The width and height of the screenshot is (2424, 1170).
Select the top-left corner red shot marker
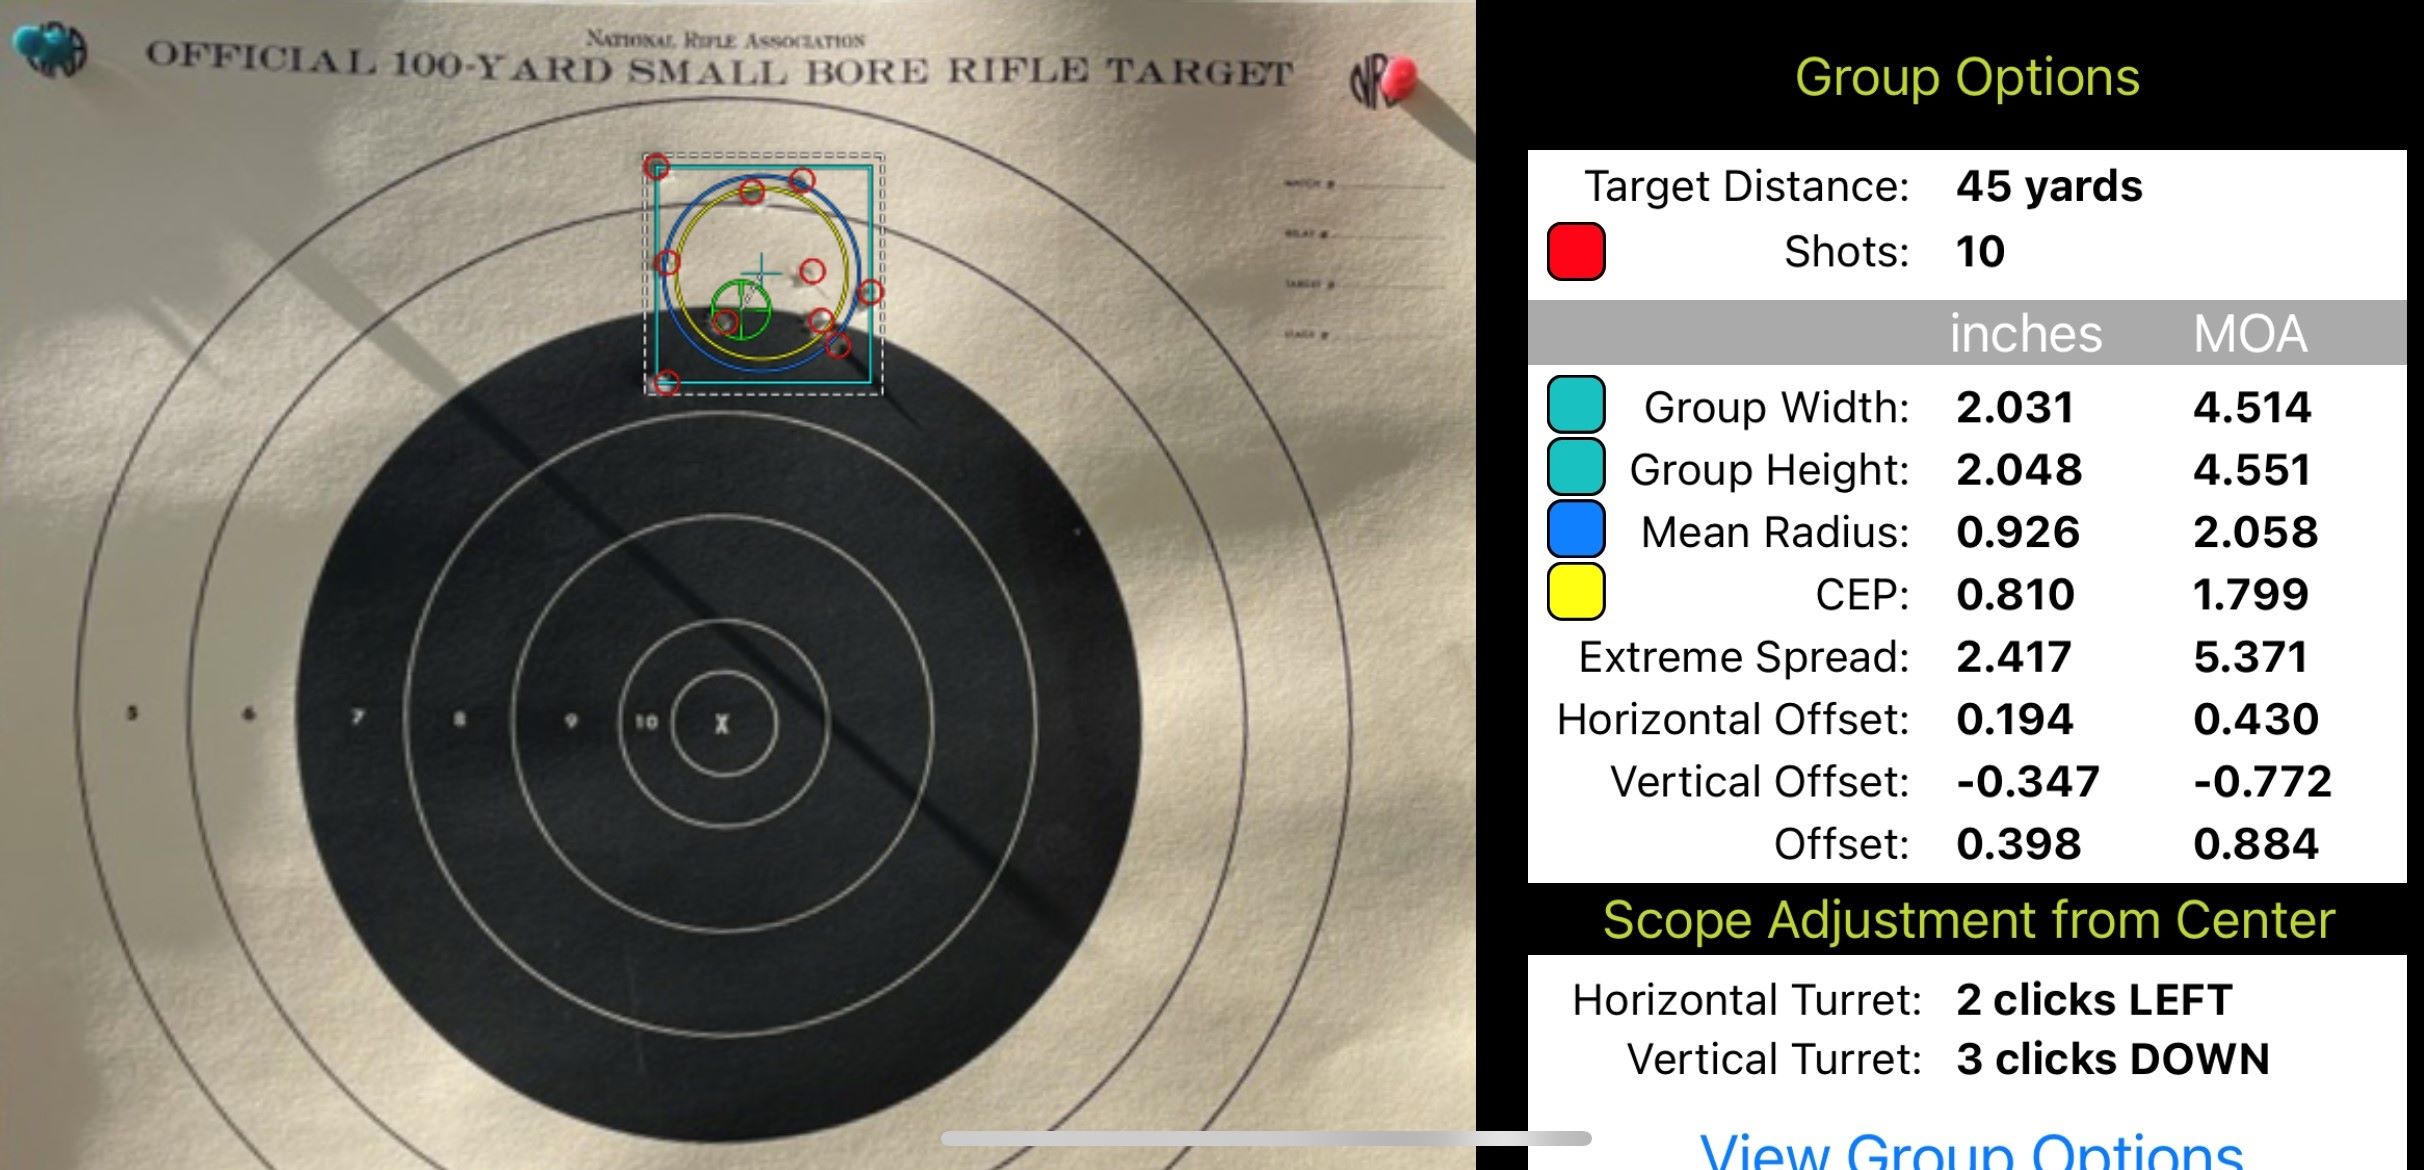point(656,167)
